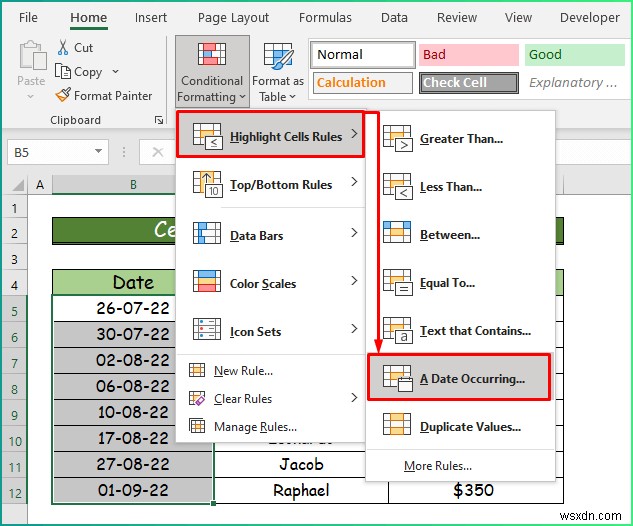Choose Greater Than... rule label
Viewport: 633px width, 526px height.
[x=461, y=139]
